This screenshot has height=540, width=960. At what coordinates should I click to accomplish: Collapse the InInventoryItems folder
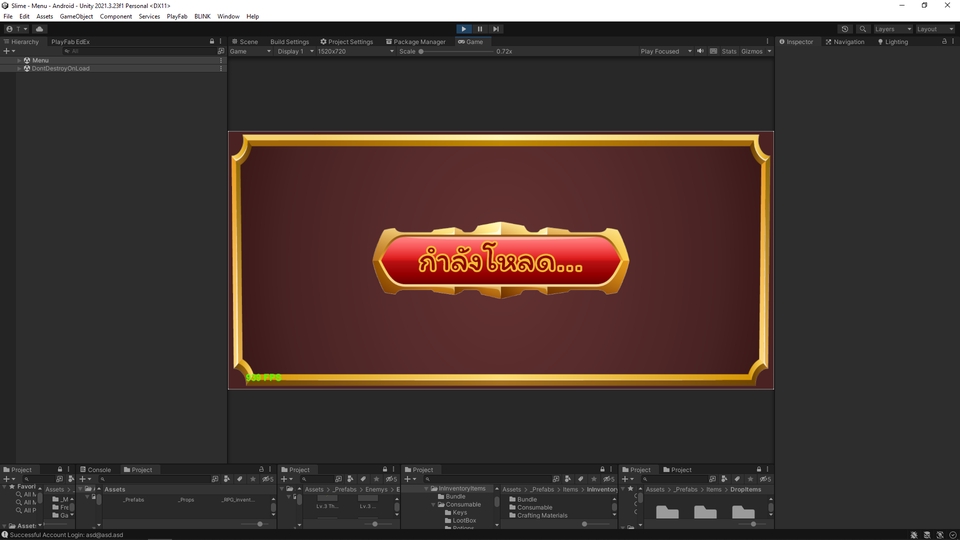click(426, 489)
